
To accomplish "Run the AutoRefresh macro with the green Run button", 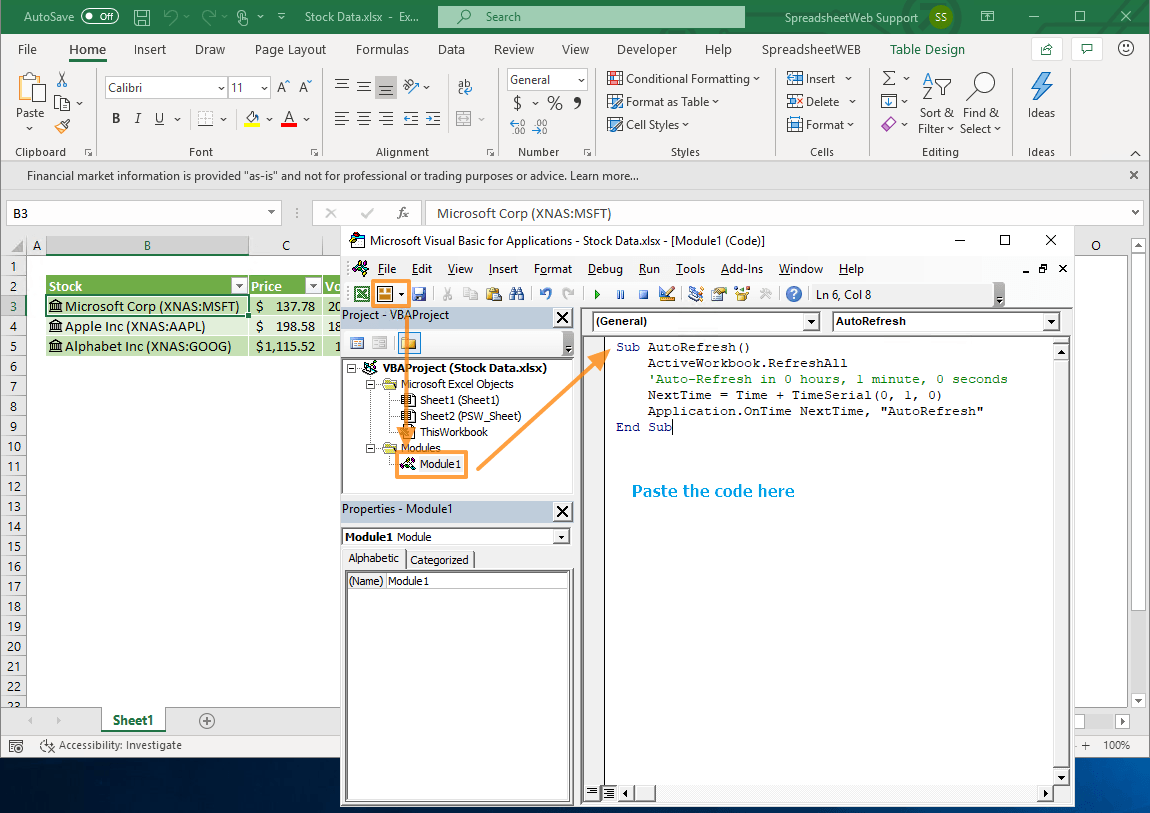I will (x=597, y=293).
